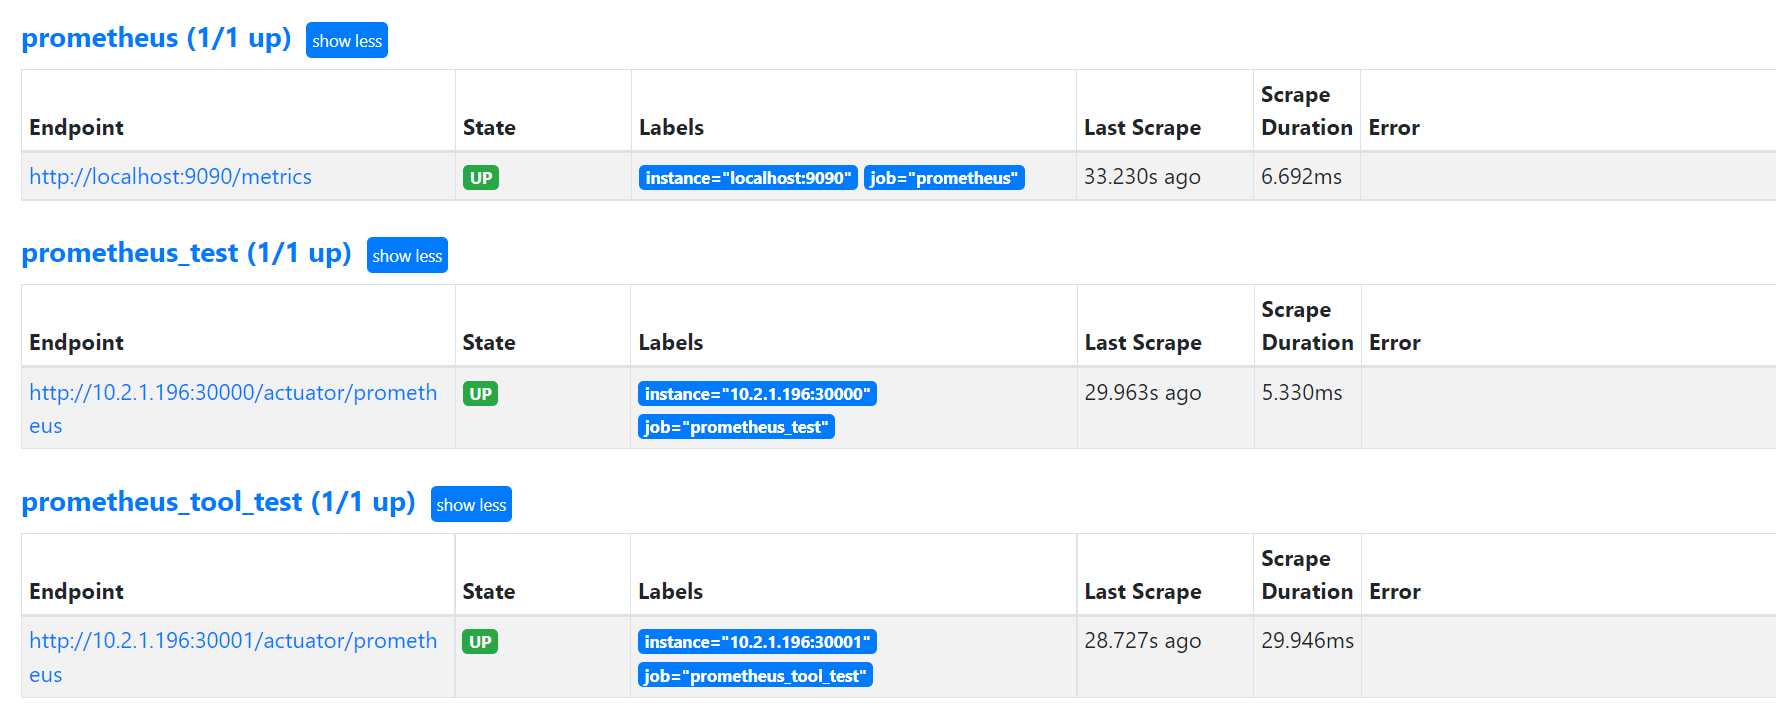Open the localhost:9090/metrics endpoint link
This screenshot has width=1776, height=703.
[x=170, y=177]
